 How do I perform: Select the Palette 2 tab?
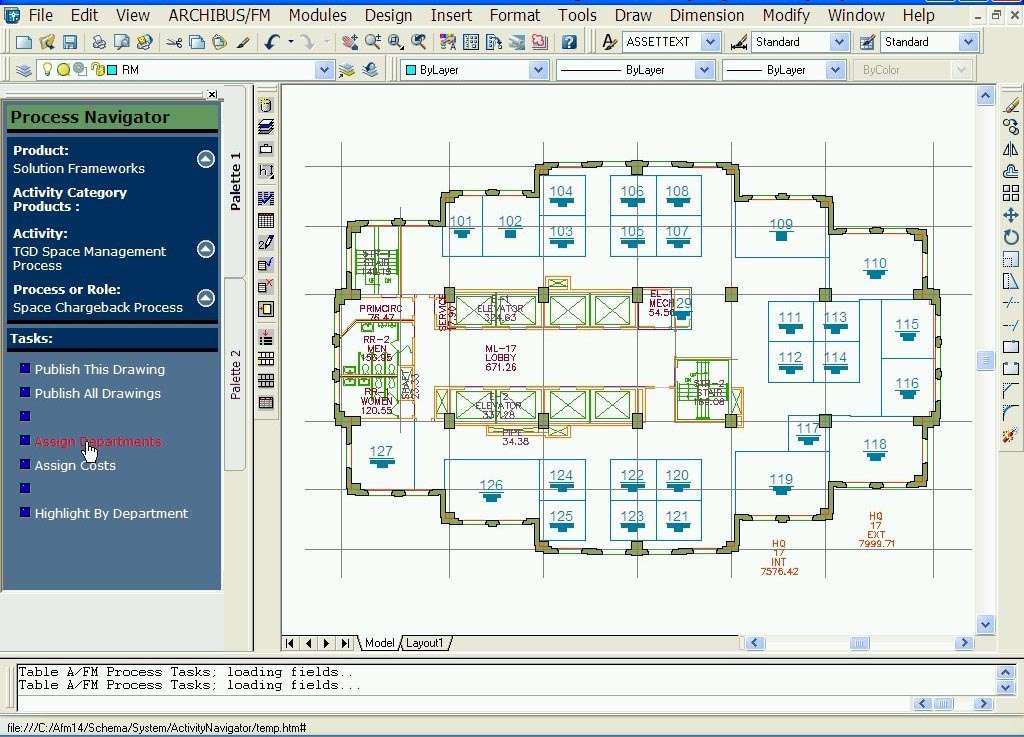click(x=235, y=375)
